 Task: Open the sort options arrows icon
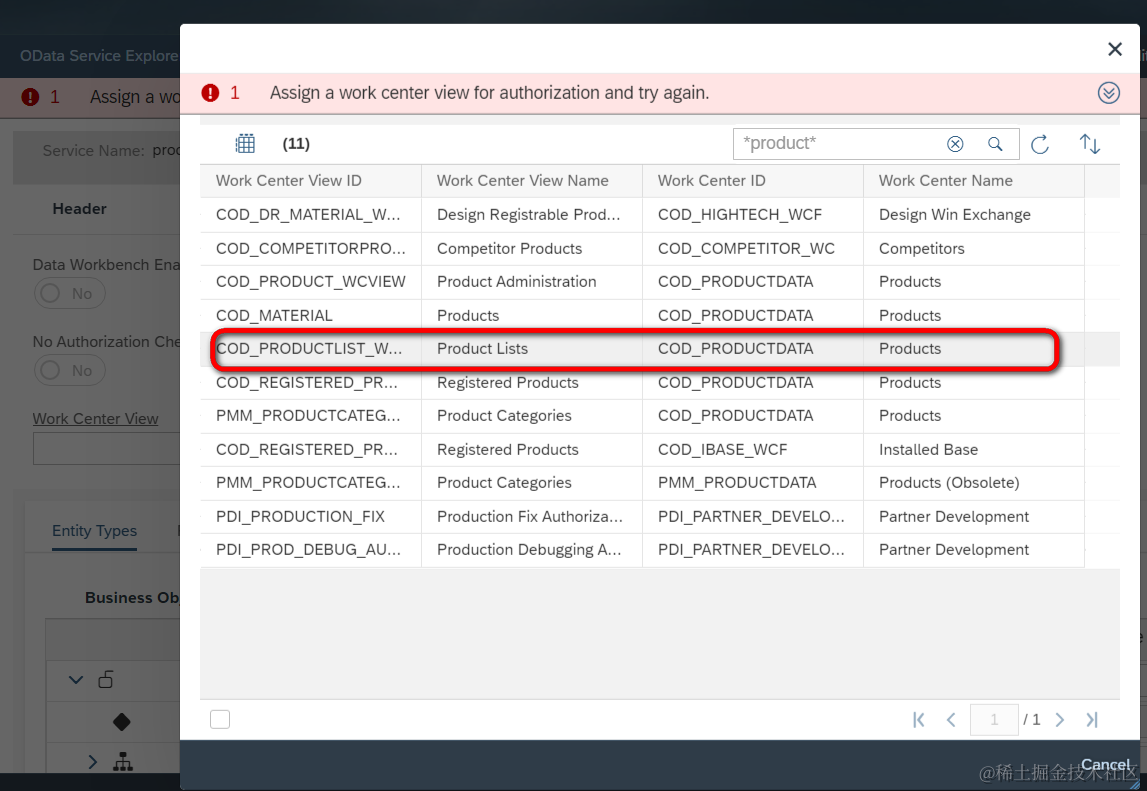pyautogui.click(x=1089, y=144)
